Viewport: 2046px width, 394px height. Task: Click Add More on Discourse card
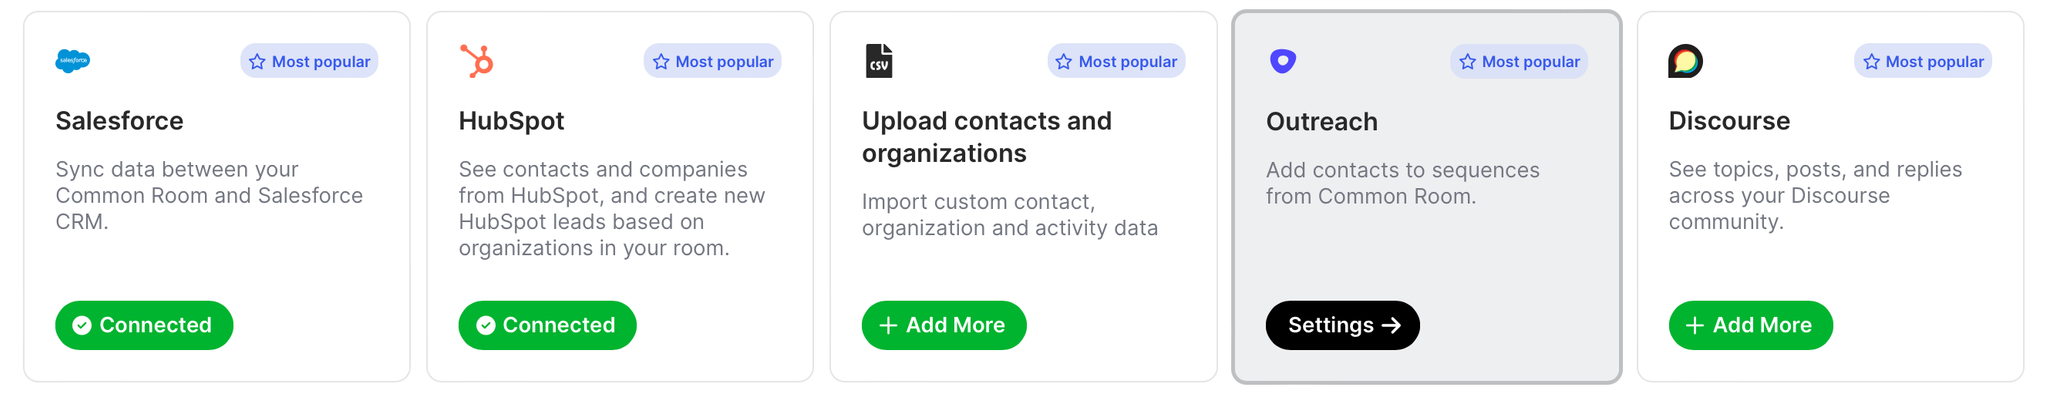click(x=1750, y=325)
